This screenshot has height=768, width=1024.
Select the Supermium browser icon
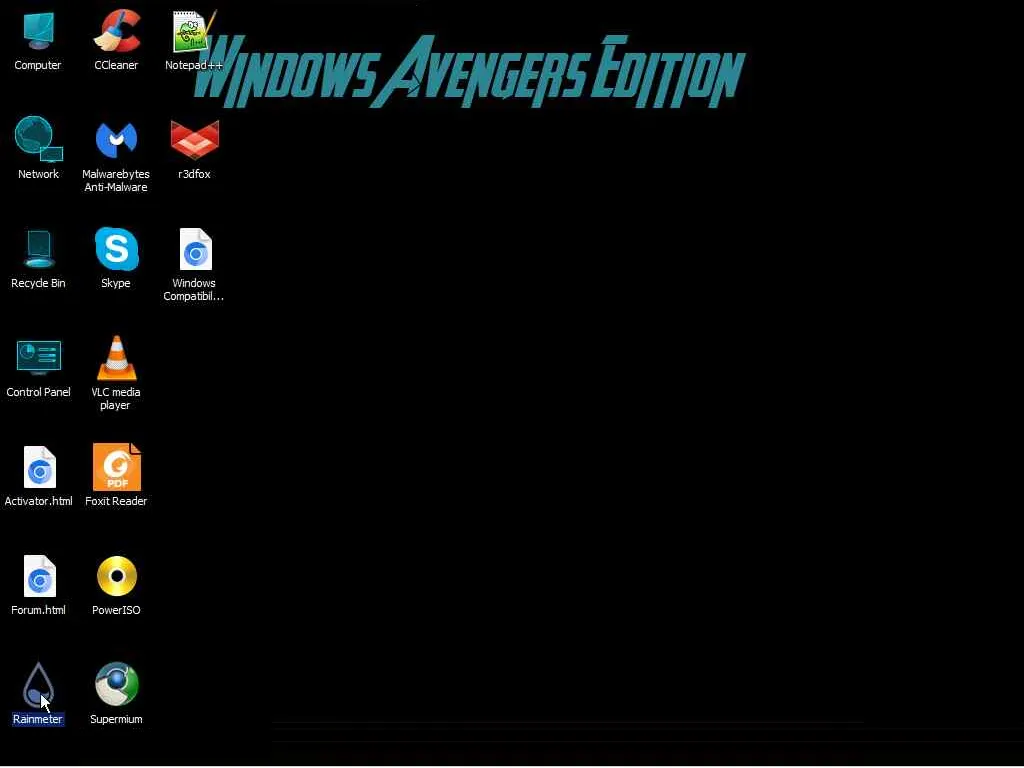click(117, 684)
